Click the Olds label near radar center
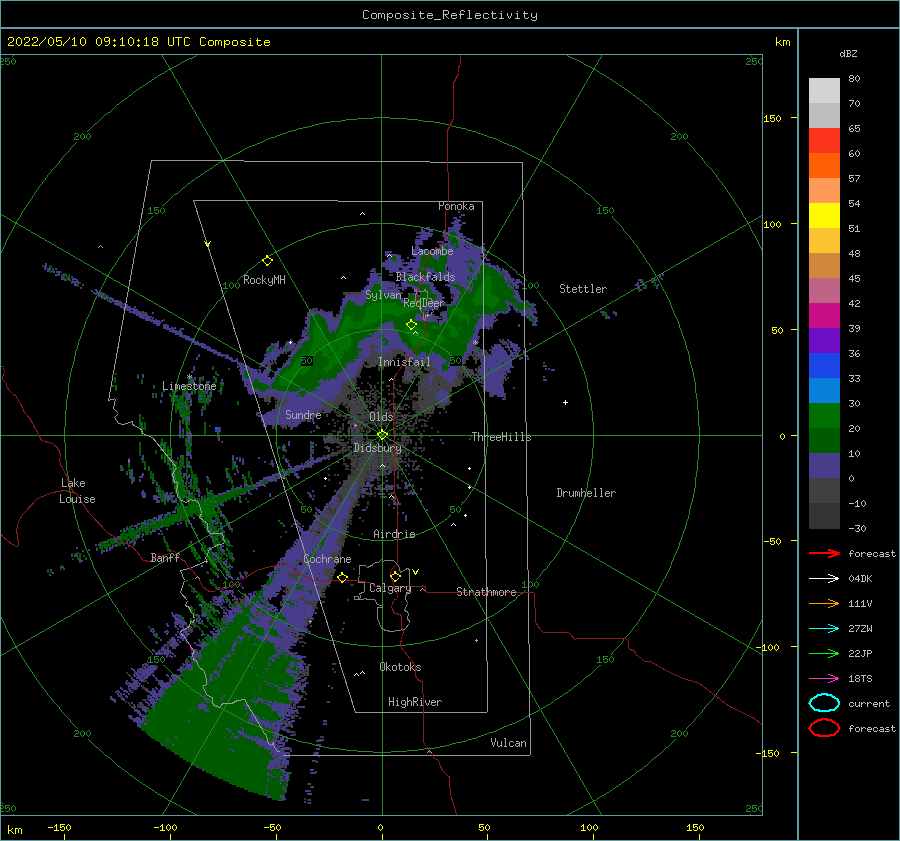 pyautogui.click(x=381, y=416)
